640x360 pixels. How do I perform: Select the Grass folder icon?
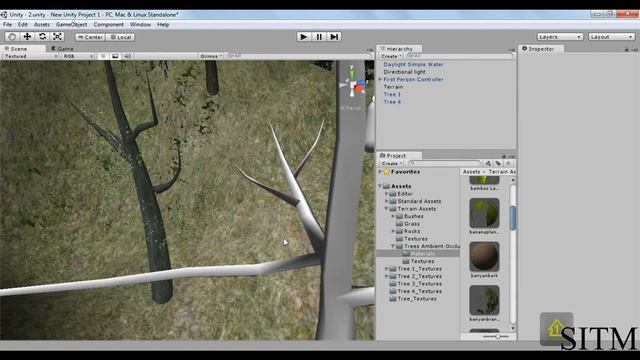click(x=400, y=224)
